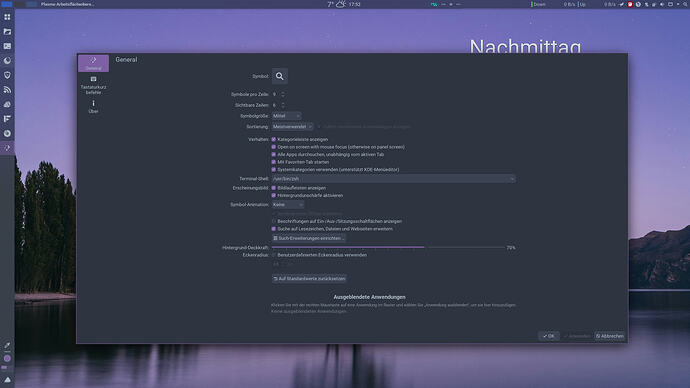Click the first blue pager desktop in top panel

pos(7,4)
